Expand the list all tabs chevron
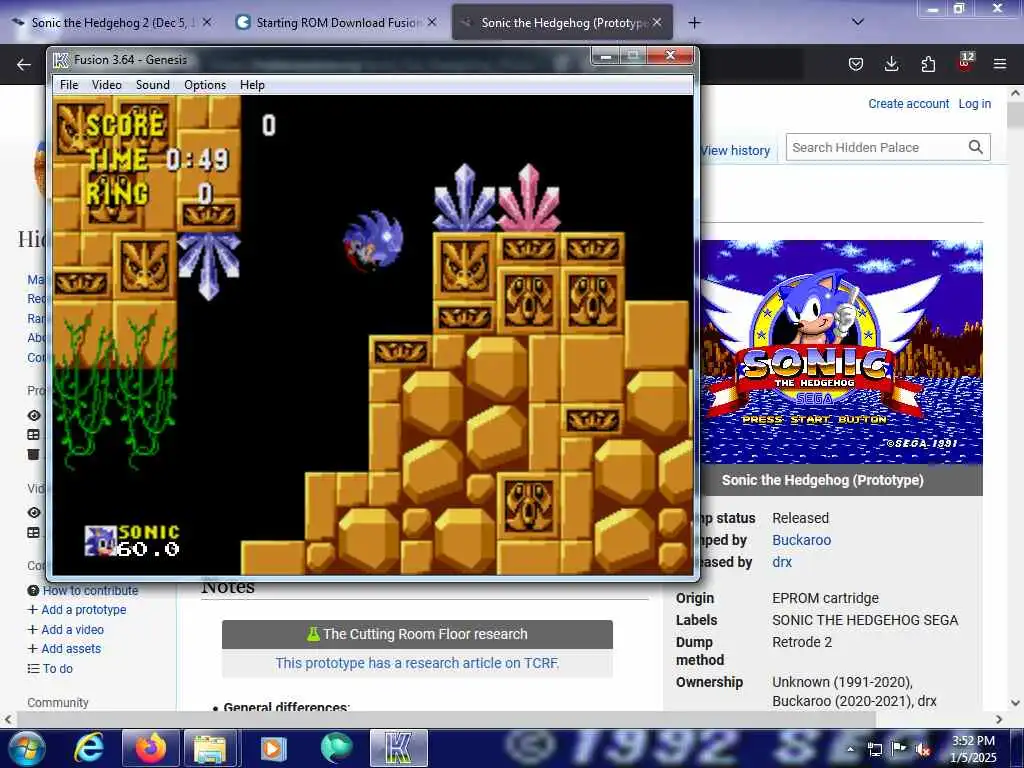Image resolution: width=1024 pixels, height=768 pixels. pos(858,22)
